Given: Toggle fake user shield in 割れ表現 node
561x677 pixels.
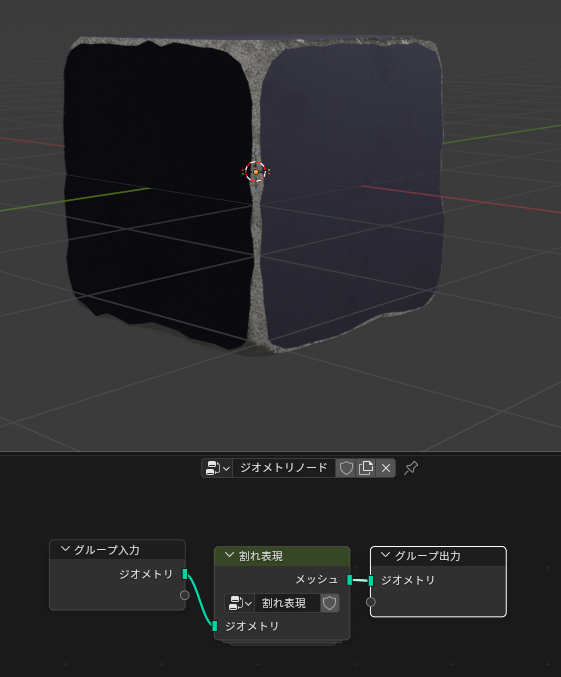Looking at the screenshot, I should [x=330, y=603].
